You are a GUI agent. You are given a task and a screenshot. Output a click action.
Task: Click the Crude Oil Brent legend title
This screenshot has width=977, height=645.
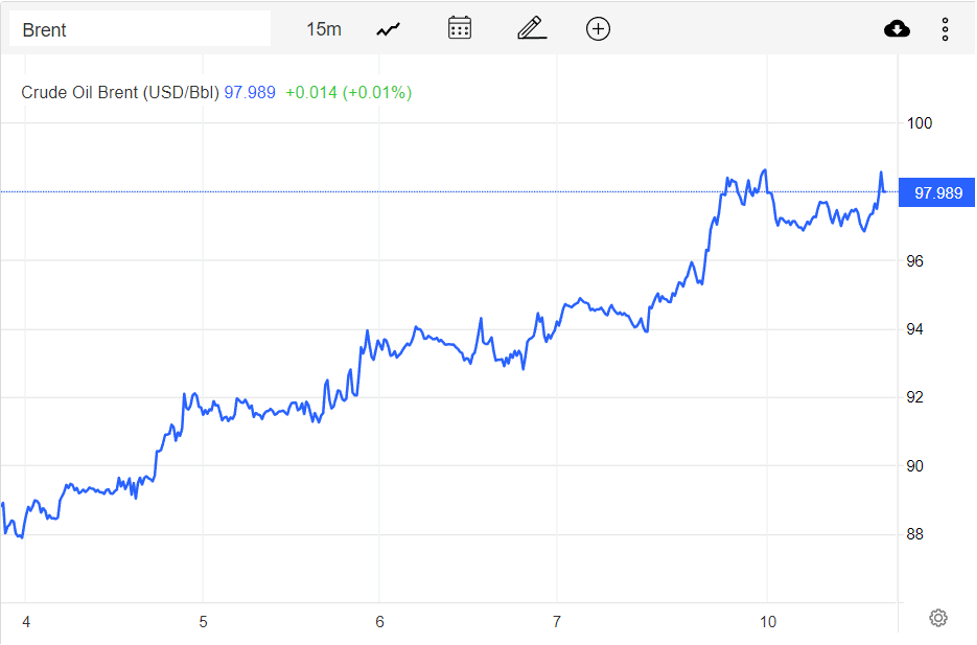(120, 93)
